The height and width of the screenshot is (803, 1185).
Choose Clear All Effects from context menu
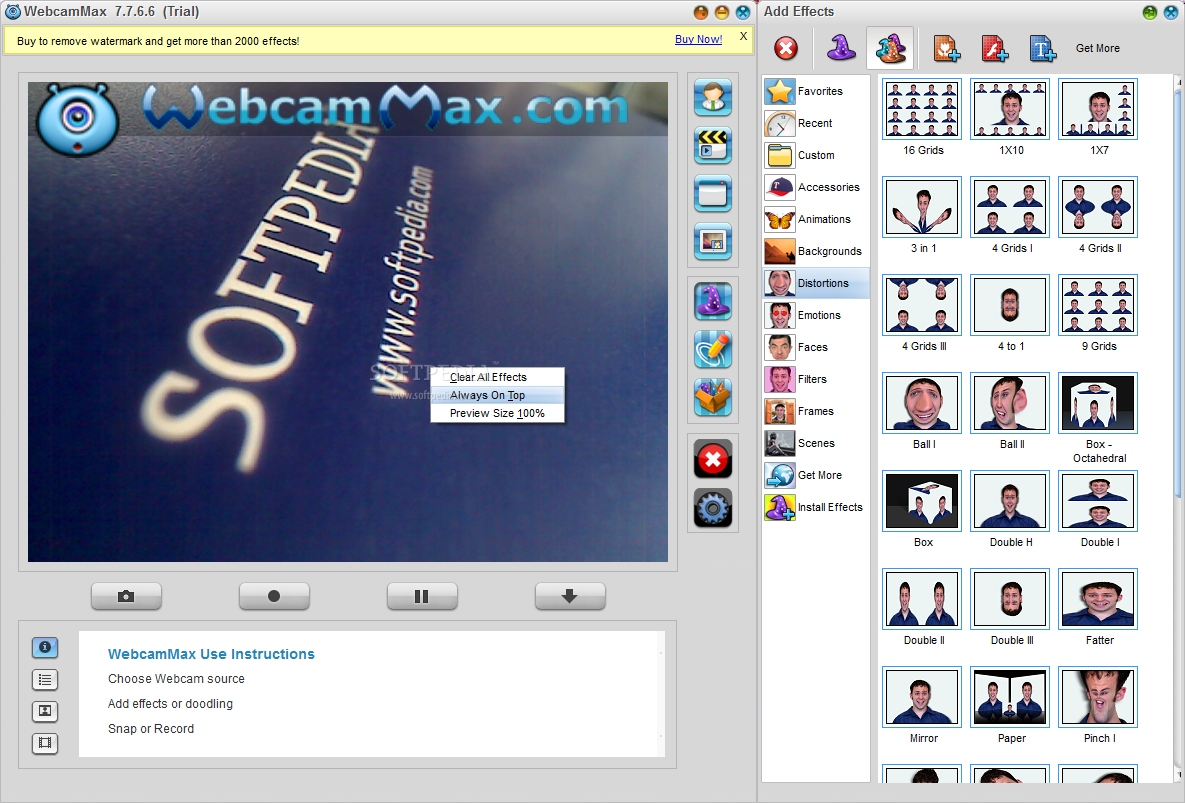click(x=497, y=377)
